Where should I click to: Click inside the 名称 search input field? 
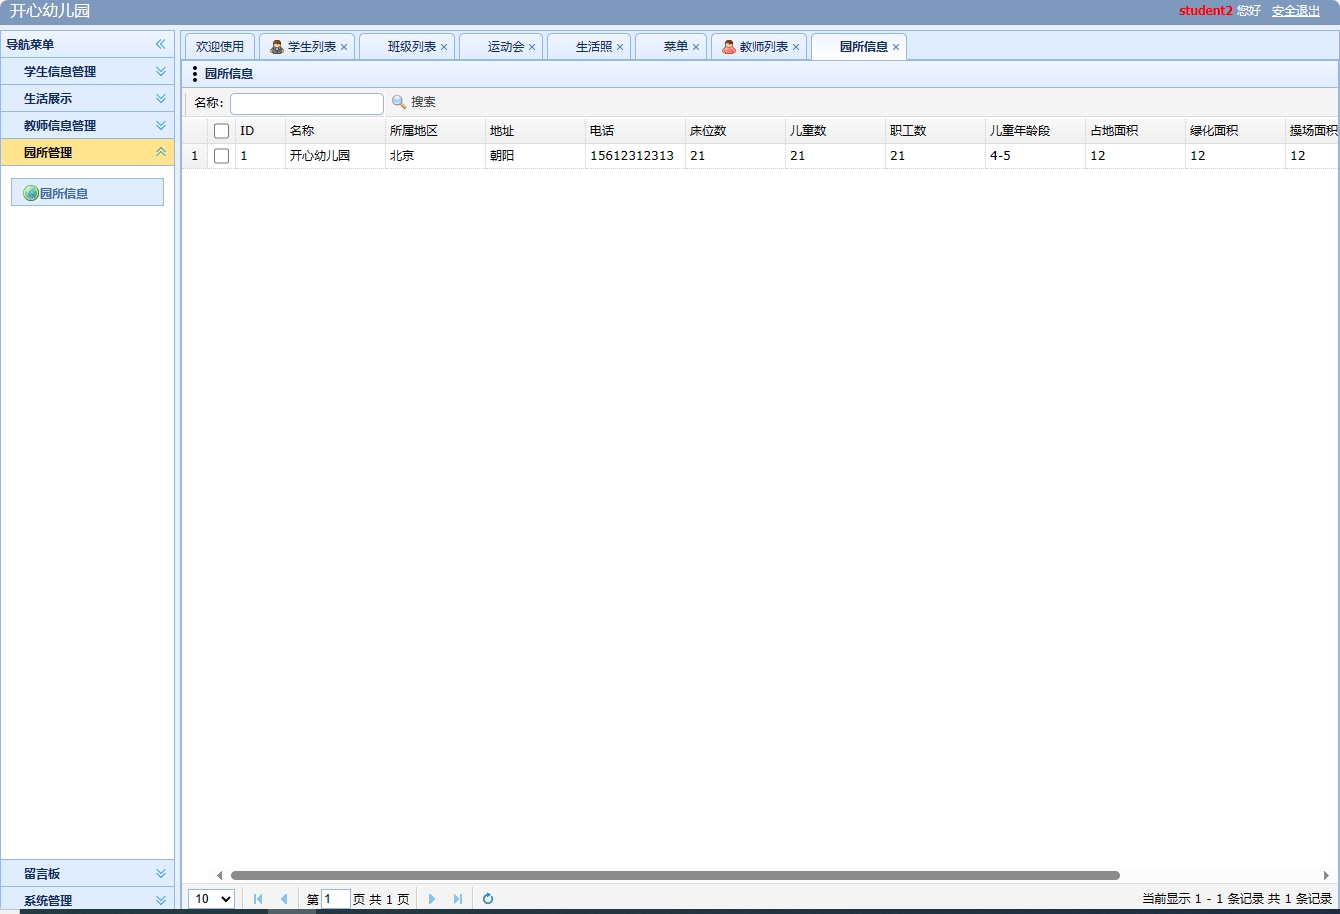306,103
